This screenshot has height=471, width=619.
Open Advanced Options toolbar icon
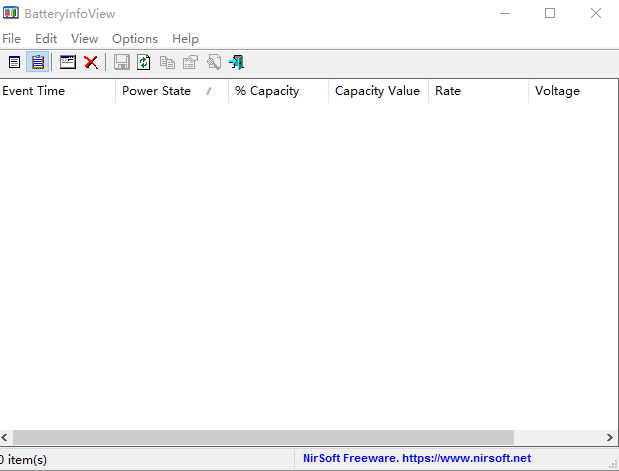point(68,62)
